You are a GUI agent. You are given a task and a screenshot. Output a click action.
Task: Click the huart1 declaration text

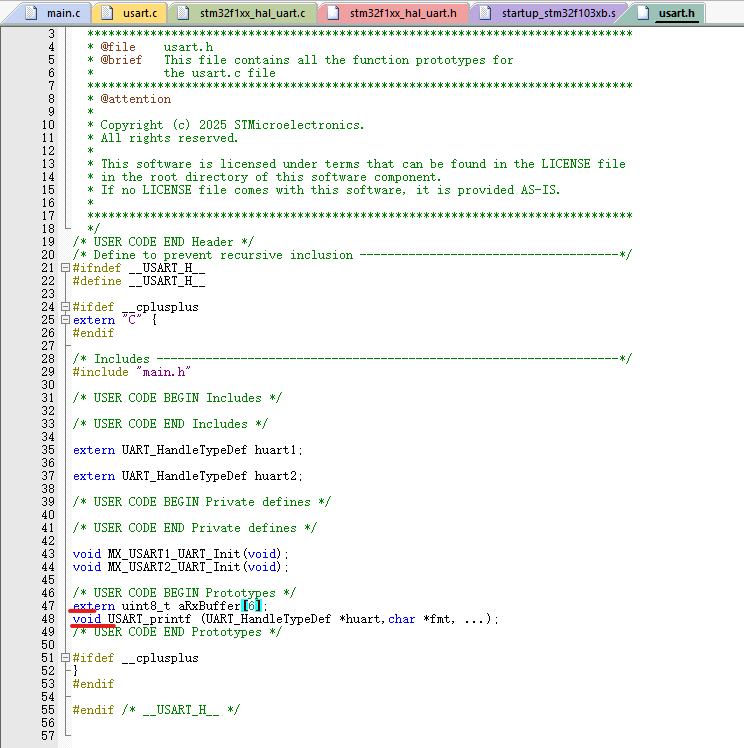pyautogui.click(x=187, y=450)
